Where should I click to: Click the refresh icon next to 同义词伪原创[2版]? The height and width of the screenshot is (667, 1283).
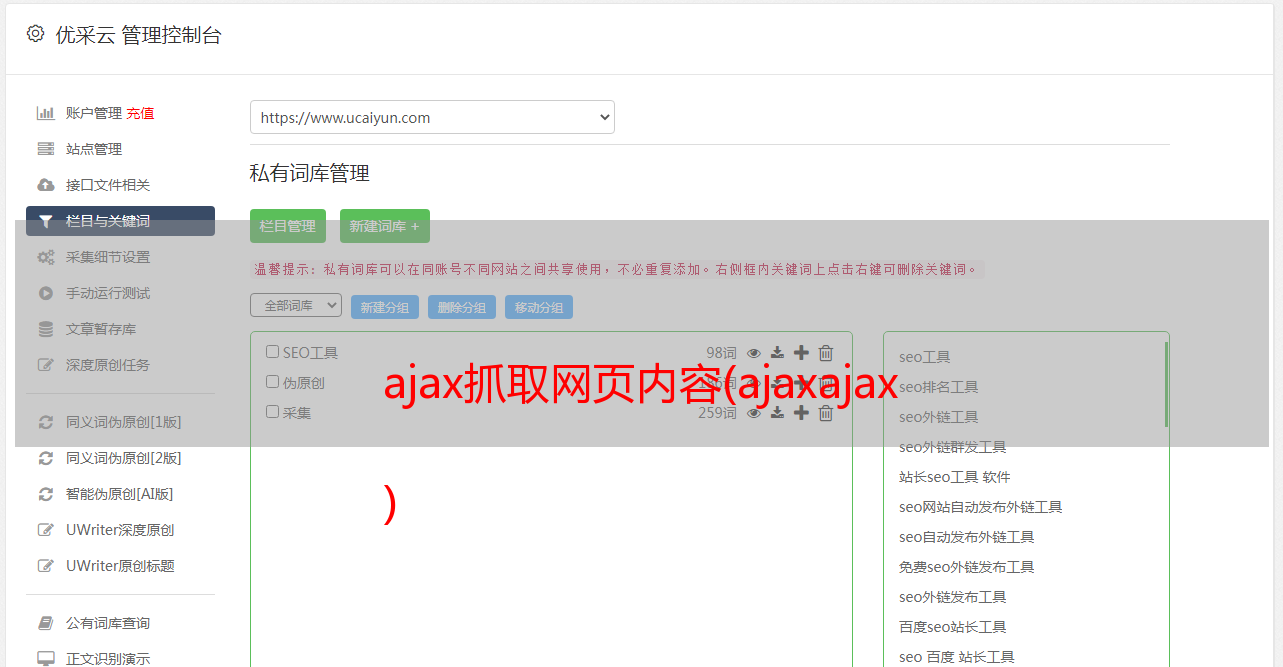click(46, 458)
